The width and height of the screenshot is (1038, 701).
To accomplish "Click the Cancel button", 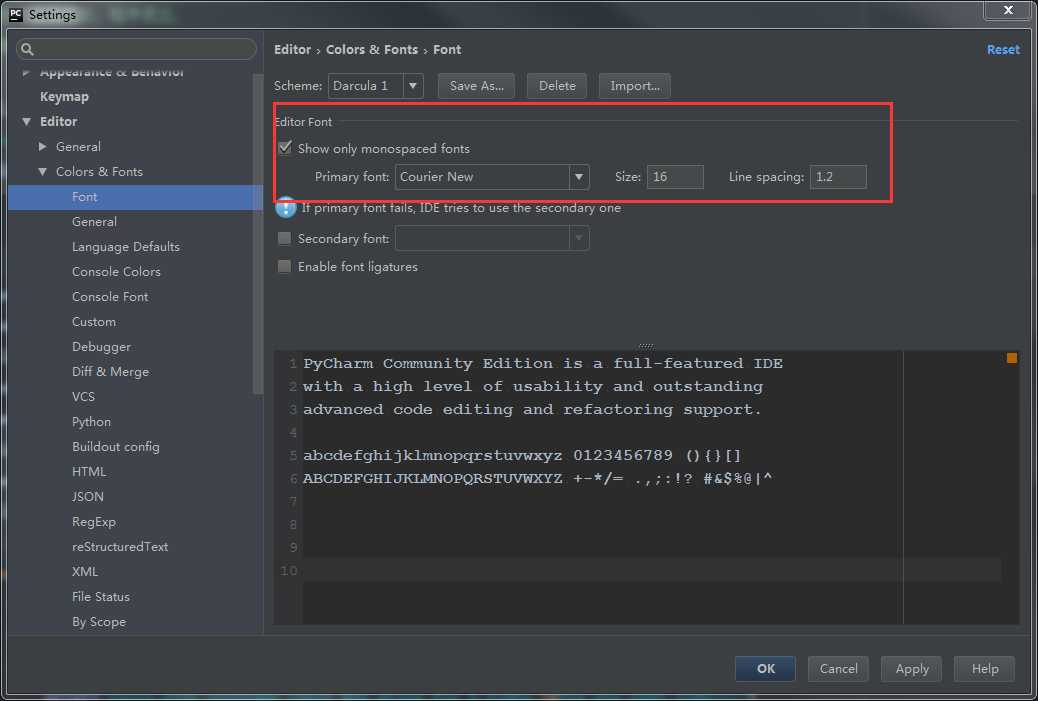I will coord(838,669).
